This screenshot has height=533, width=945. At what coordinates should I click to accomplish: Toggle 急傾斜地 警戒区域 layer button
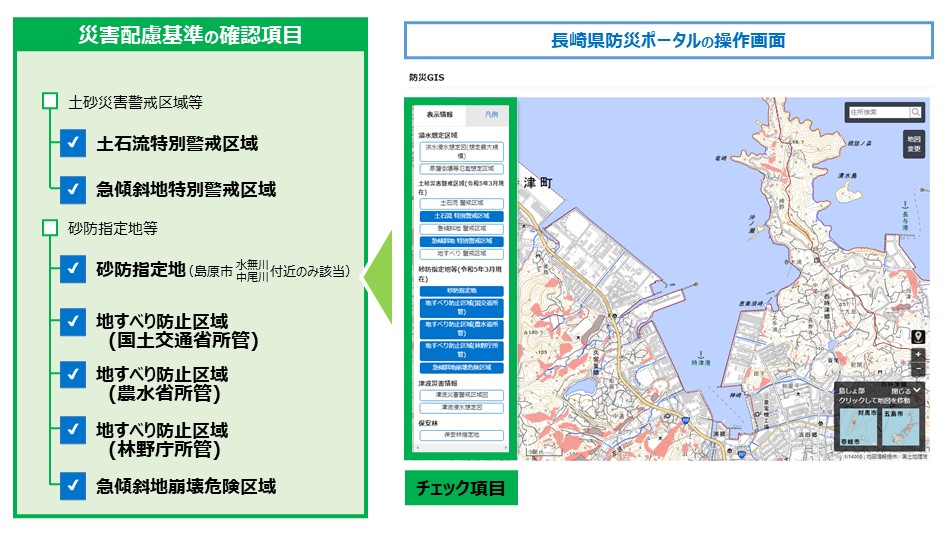(462, 229)
